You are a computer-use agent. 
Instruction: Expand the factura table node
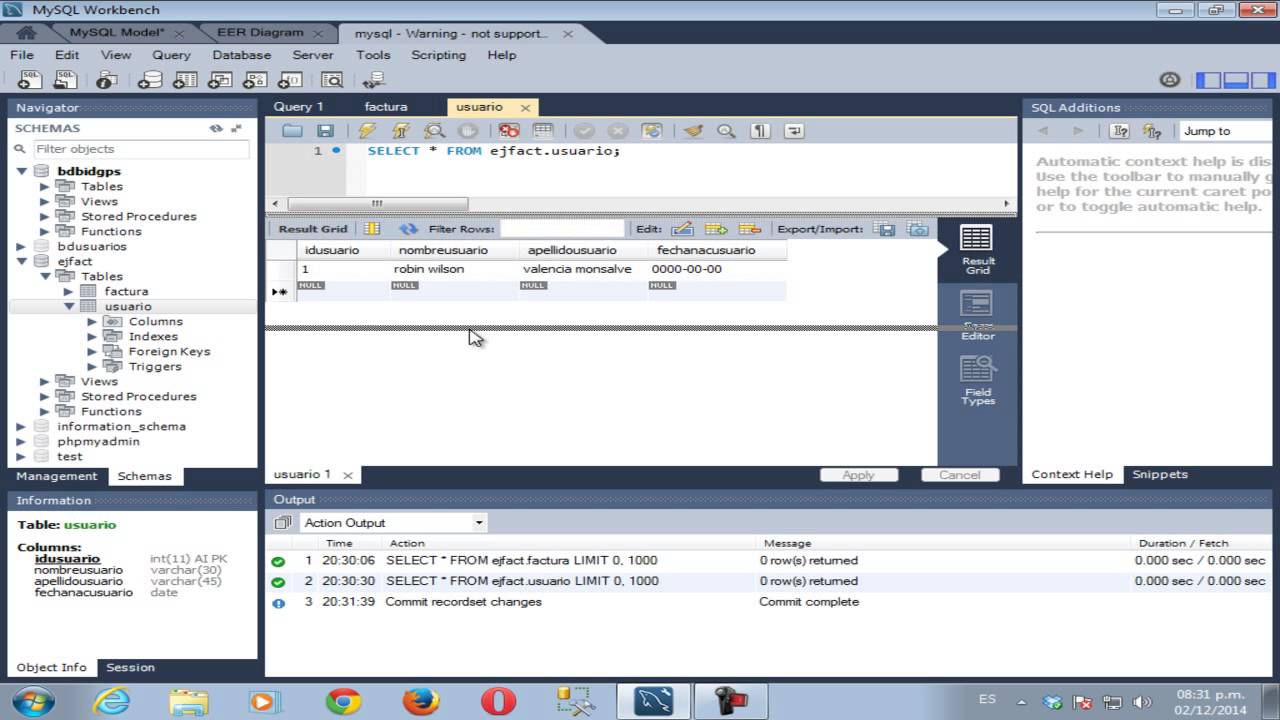(69, 291)
